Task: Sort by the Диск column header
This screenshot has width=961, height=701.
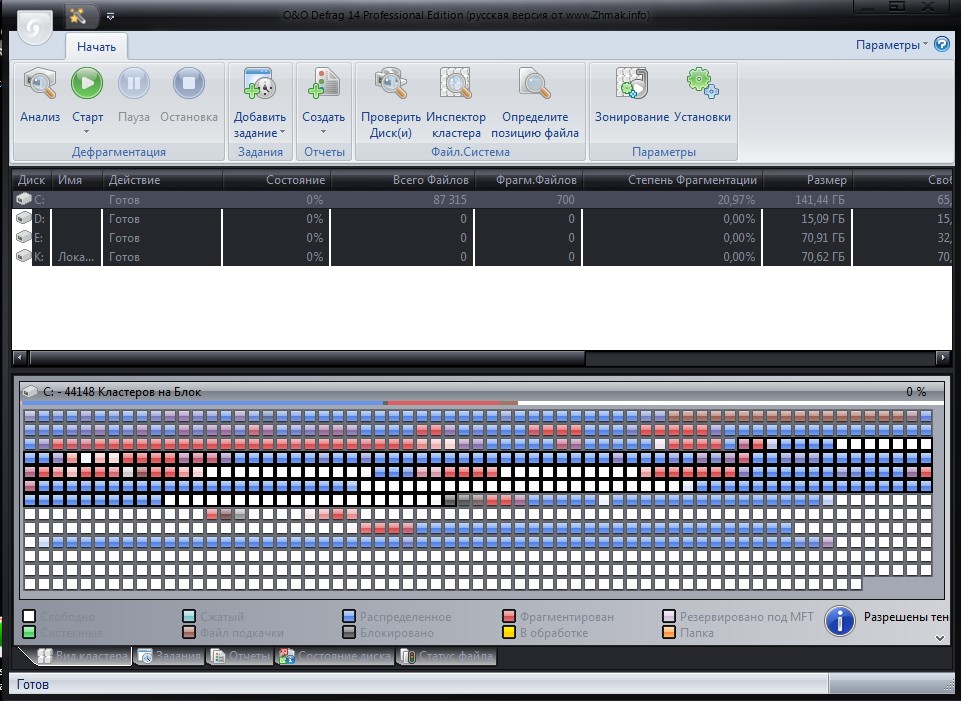Action: point(32,180)
